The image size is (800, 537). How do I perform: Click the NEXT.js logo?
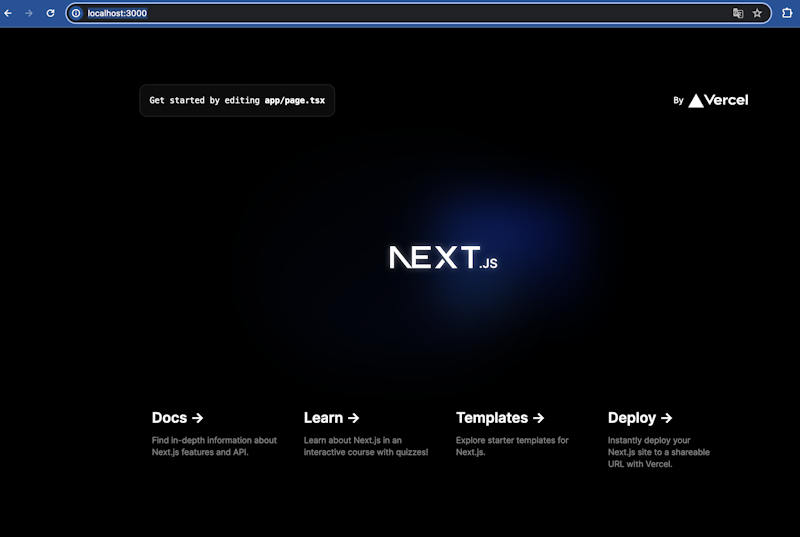coord(443,257)
